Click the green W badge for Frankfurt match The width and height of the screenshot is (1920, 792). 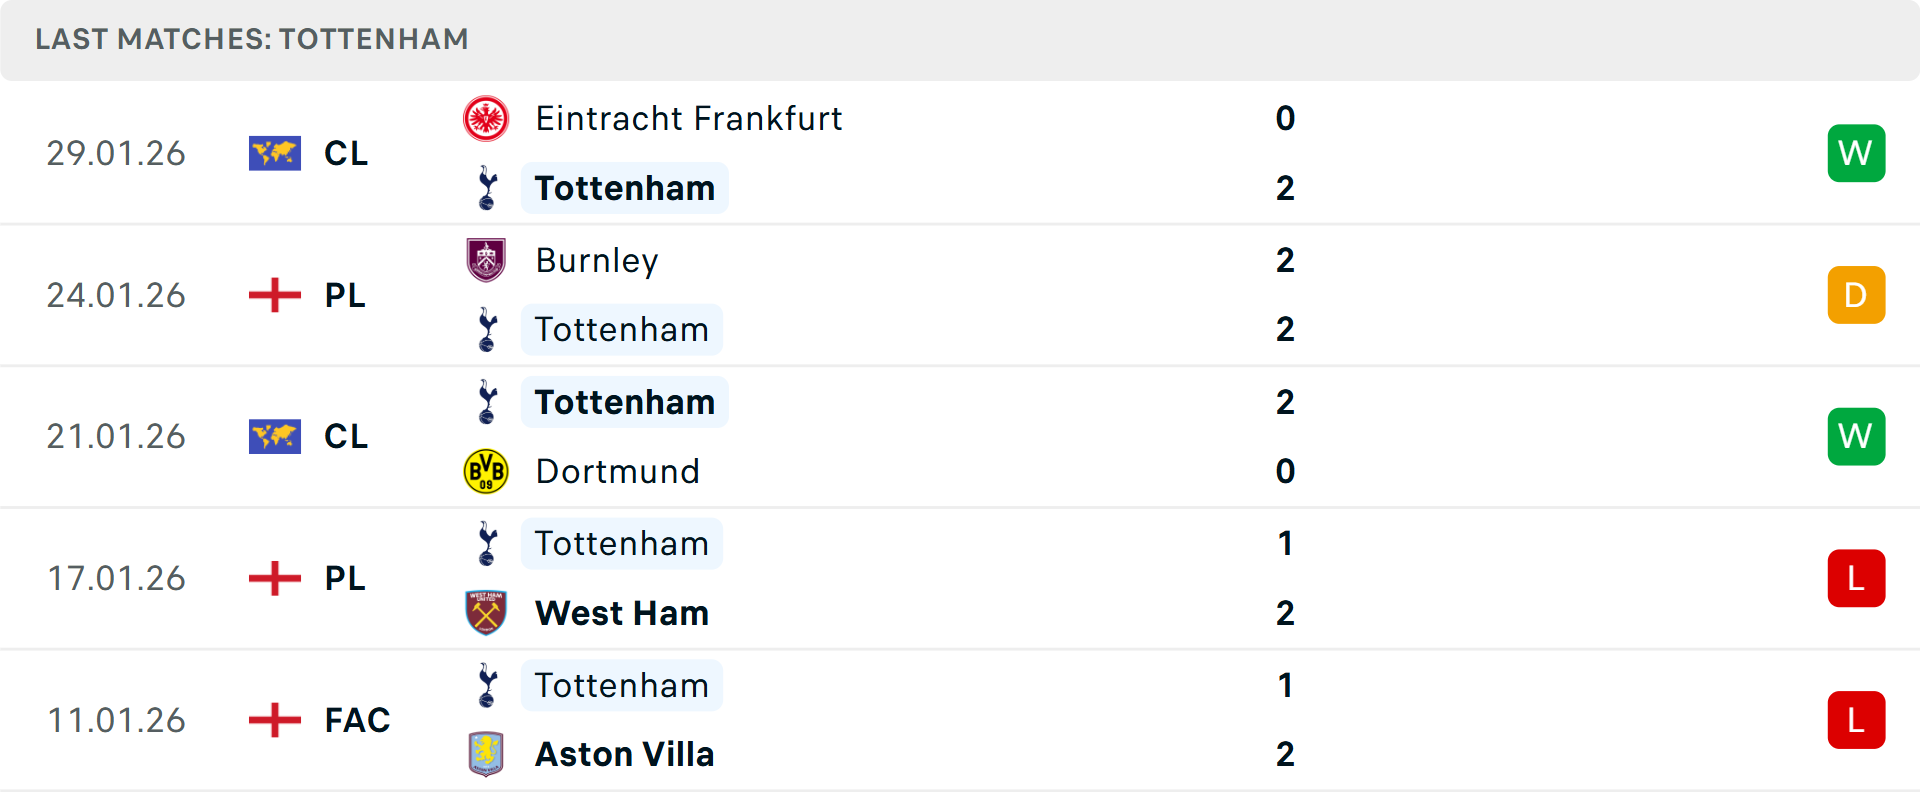pos(1856,153)
